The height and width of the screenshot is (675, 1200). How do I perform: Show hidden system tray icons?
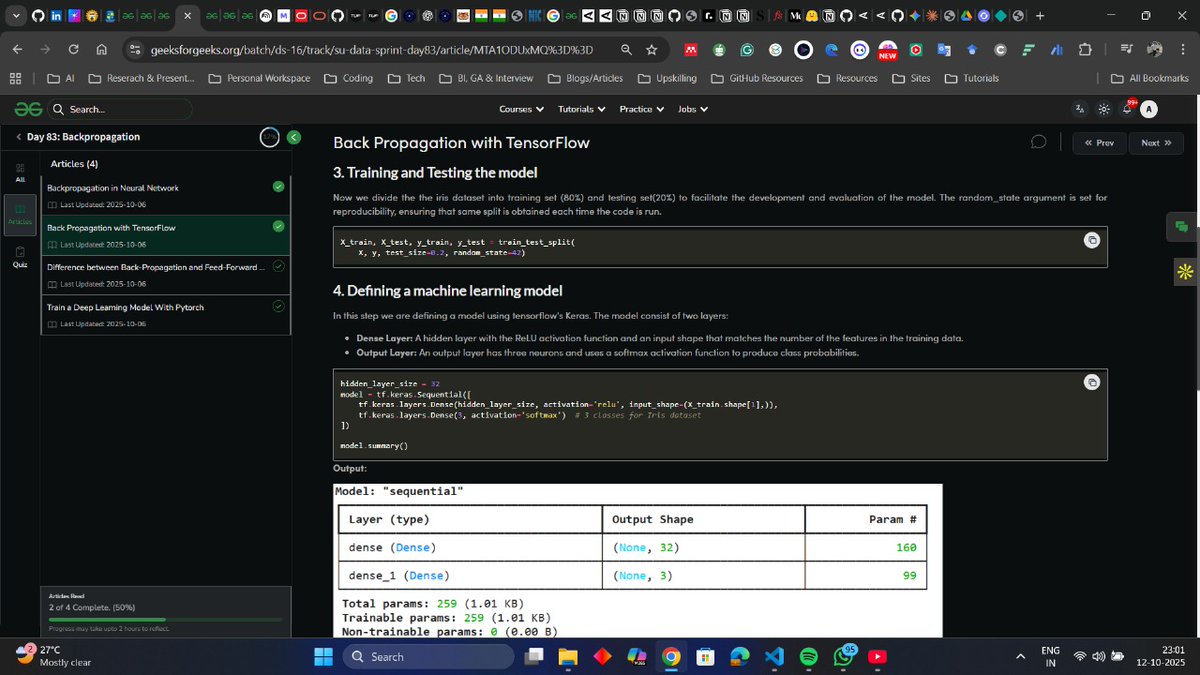pos(1021,656)
